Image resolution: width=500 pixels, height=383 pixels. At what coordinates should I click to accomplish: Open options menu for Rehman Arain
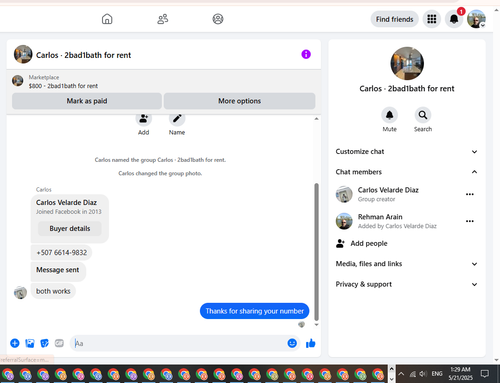click(x=470, y=221)
